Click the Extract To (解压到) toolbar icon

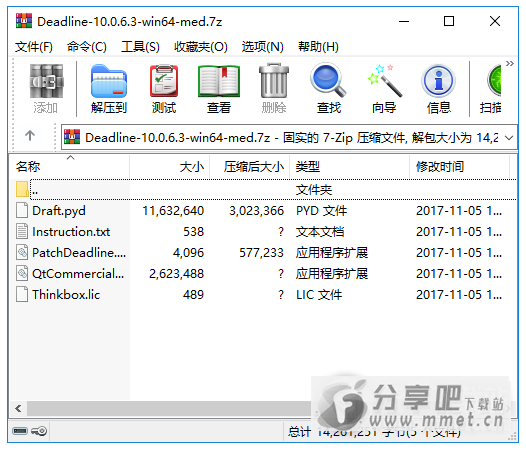pos(109,82)
